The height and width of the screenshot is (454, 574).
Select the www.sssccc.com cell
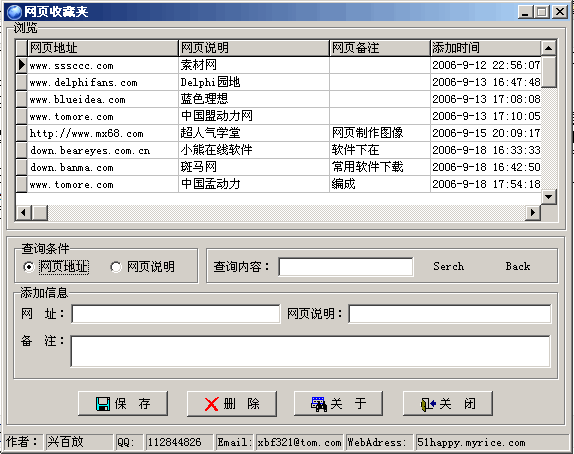[x=103, y=65]
